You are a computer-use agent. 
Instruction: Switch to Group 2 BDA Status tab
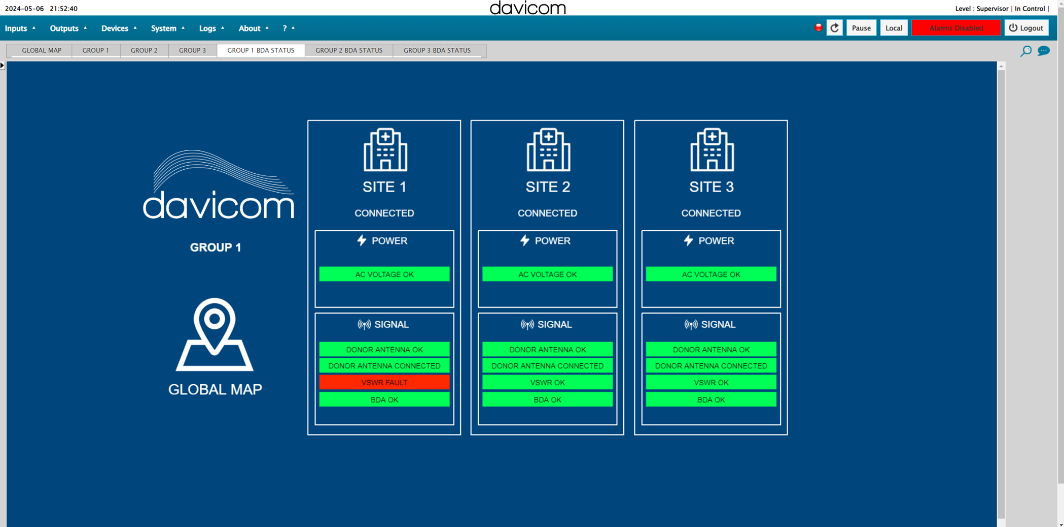349,50
